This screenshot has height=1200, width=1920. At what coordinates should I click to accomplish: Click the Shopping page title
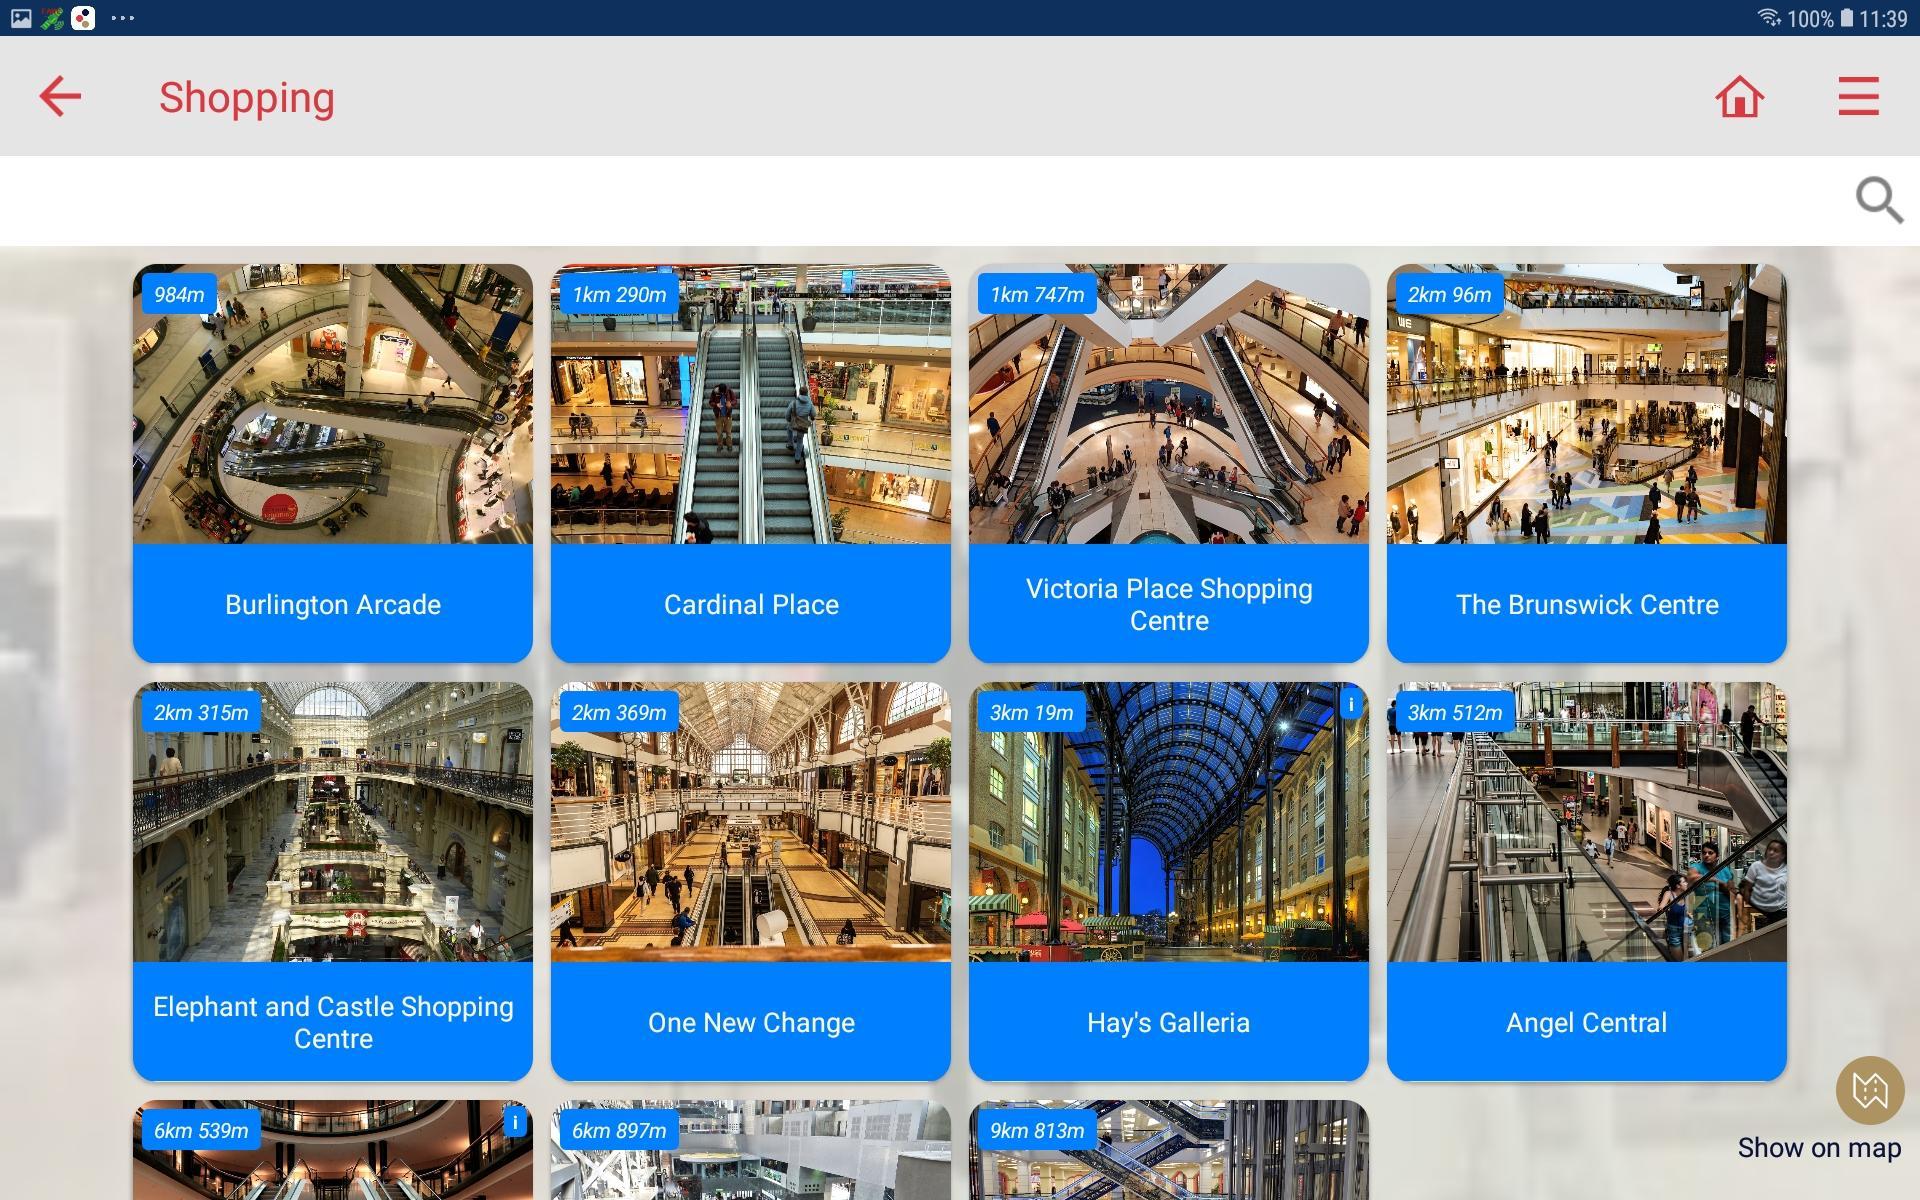[x=247, y=98]
